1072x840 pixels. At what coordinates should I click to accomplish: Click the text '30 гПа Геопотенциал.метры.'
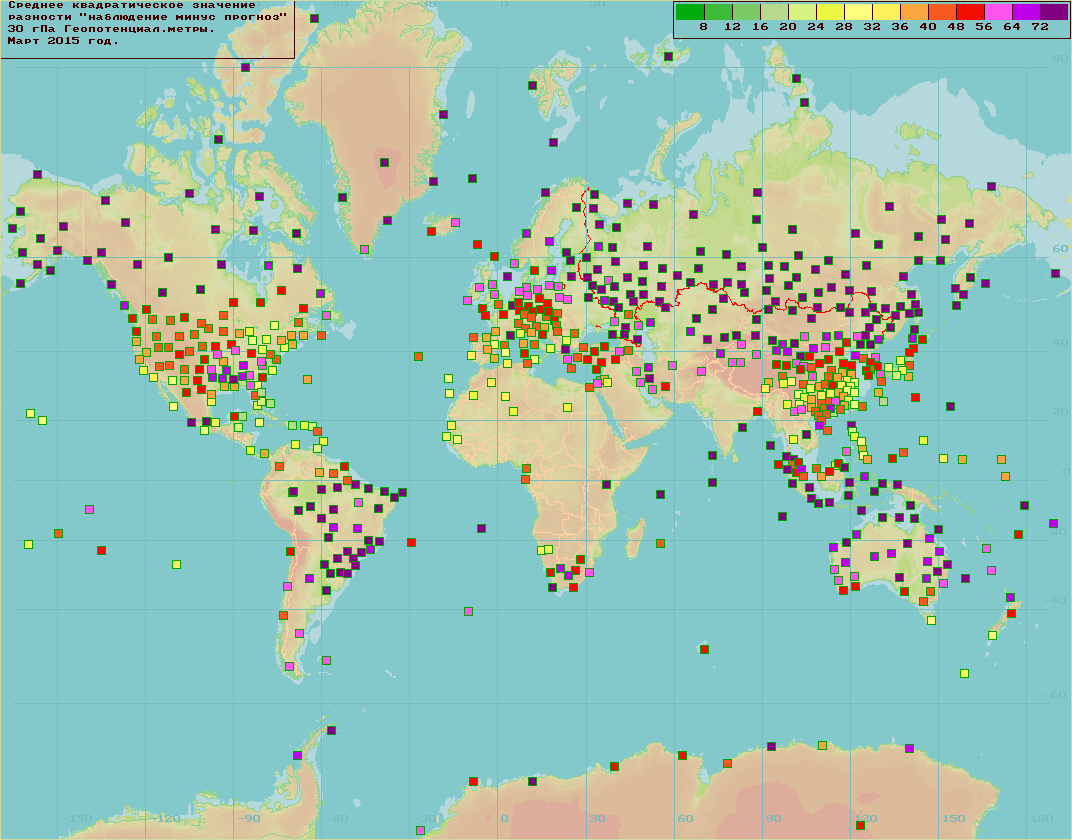(x=111, y=29)
